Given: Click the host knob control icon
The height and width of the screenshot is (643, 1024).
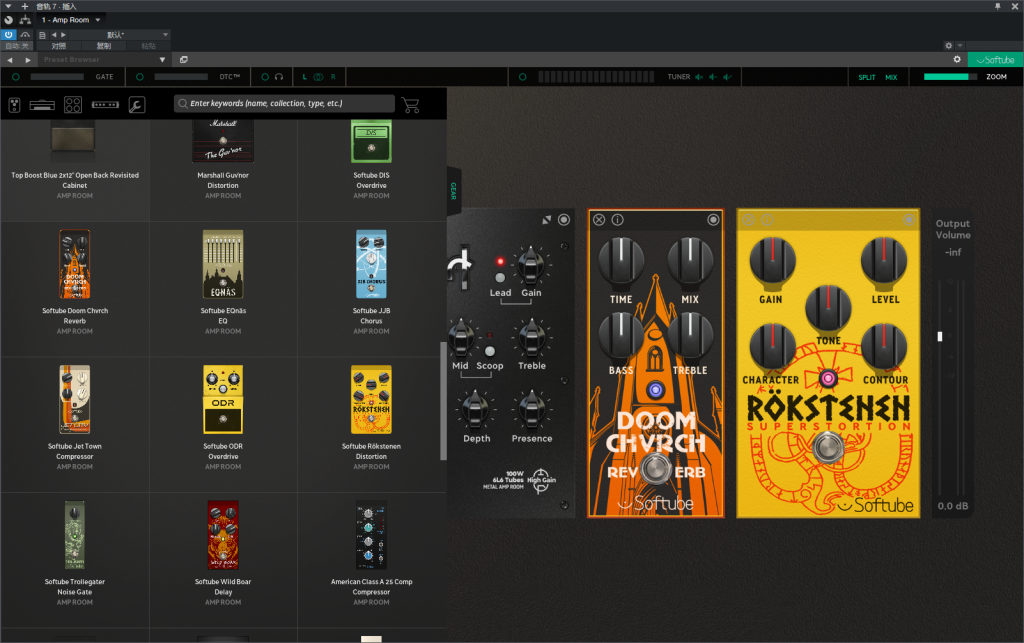Looking at the screenshot, I should 8,20.
